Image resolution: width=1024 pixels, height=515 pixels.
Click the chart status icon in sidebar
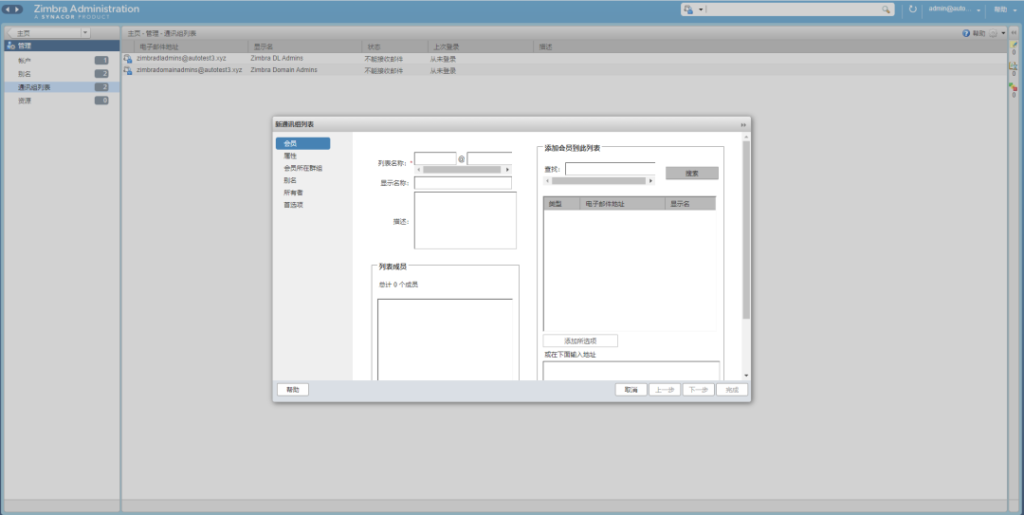pyautogui.click(x=1014, y=66)
